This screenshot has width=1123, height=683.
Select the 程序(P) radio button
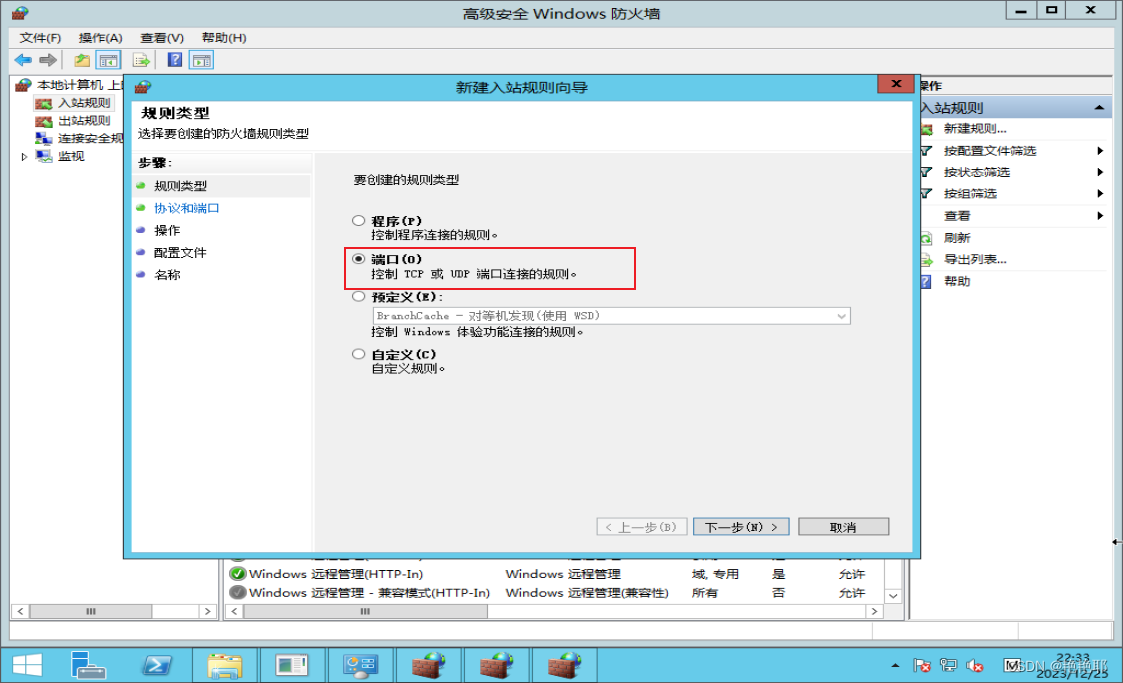point(359,221)
